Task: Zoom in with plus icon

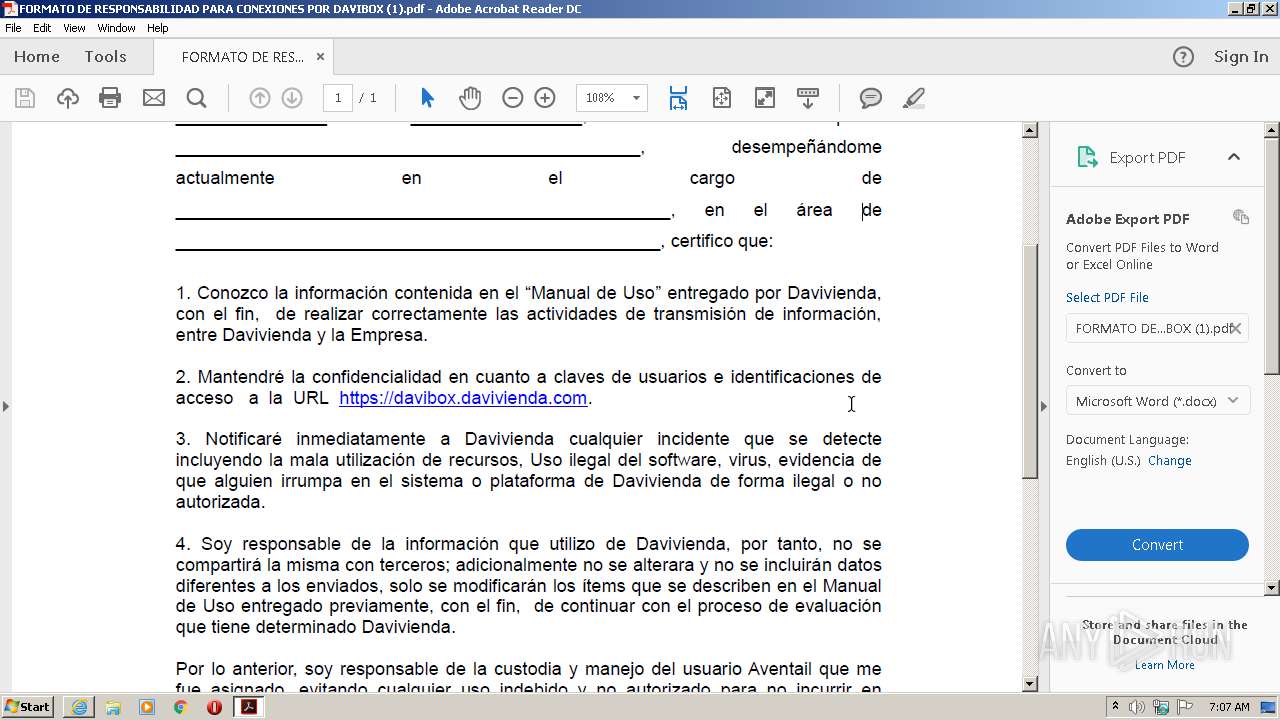Action: pyautogui.click(x=545, y=98)
